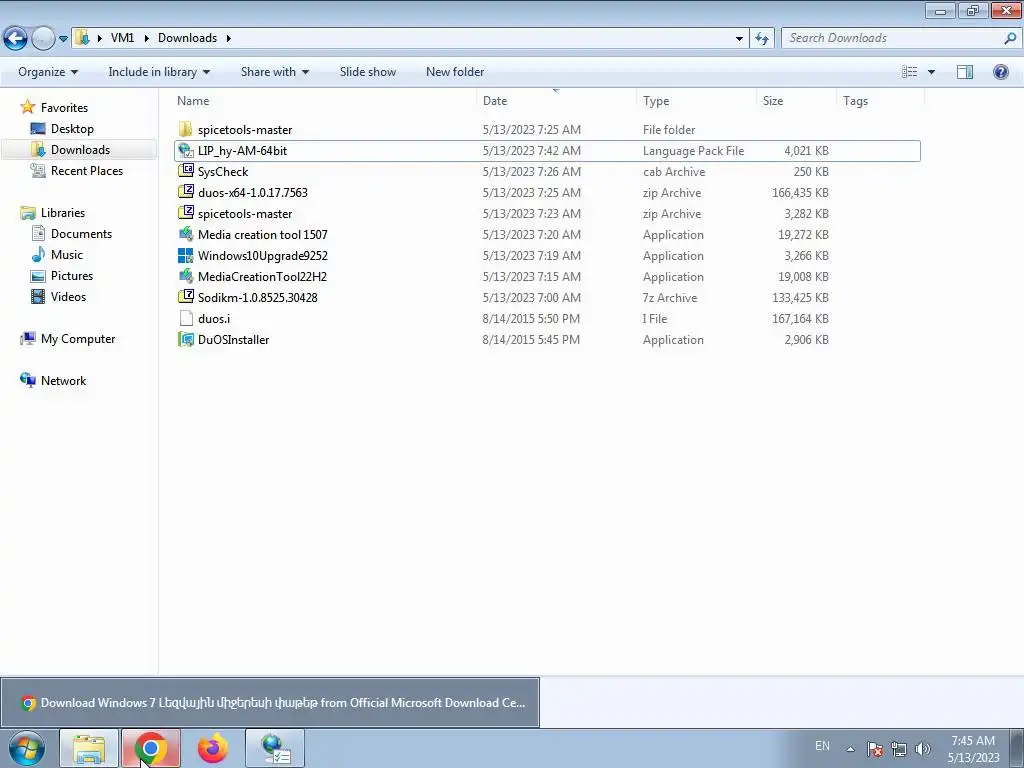
Task: Click the 8/14/2015 5:50 PM date cell
Action: click(532, 319)
